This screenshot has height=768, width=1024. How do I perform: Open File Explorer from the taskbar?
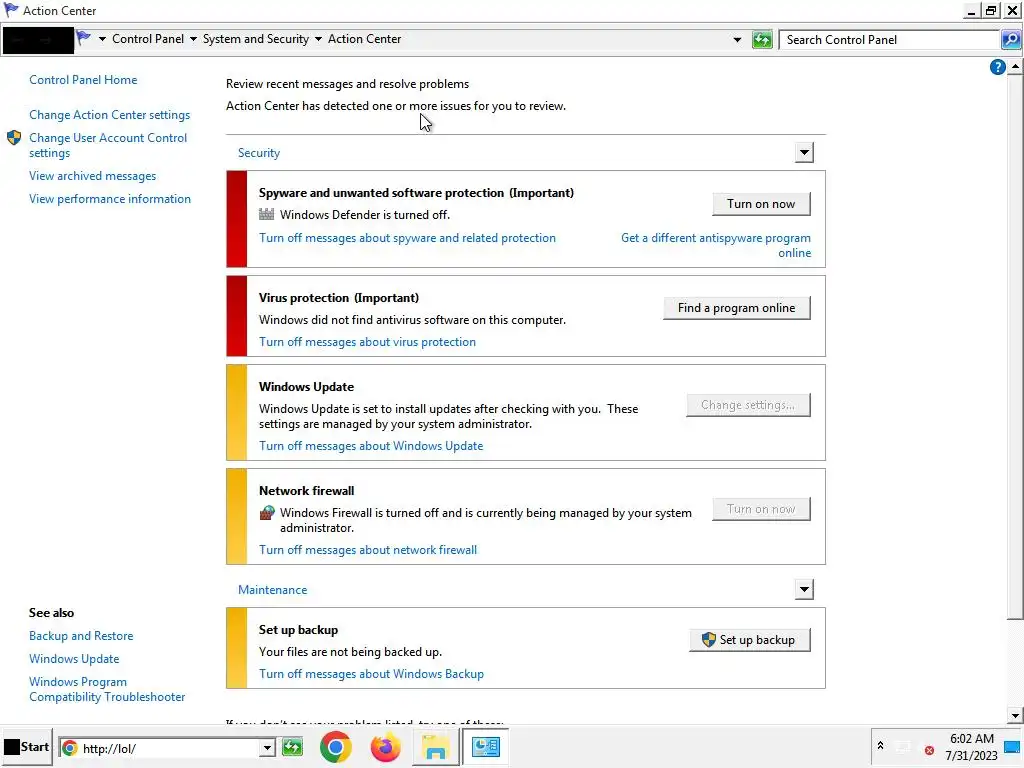click(435, 747)
